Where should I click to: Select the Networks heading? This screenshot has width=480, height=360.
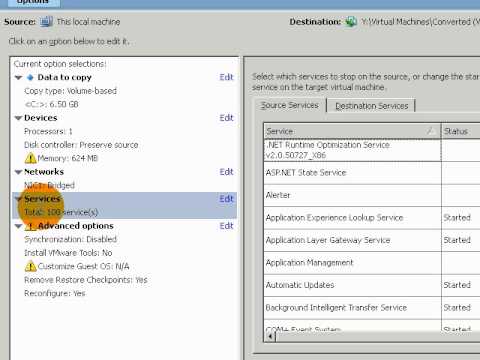click(x=44, y=172)
